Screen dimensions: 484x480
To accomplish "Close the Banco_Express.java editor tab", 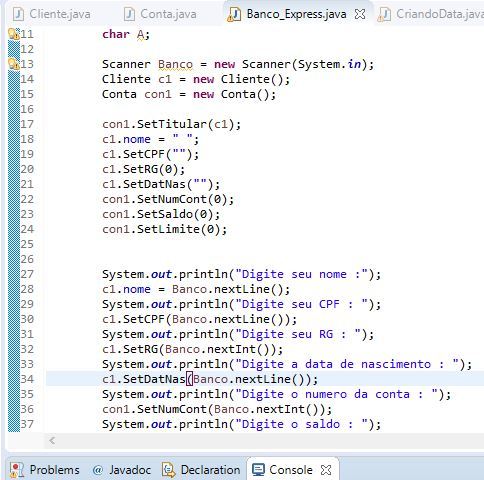I will tap(360, 14).
